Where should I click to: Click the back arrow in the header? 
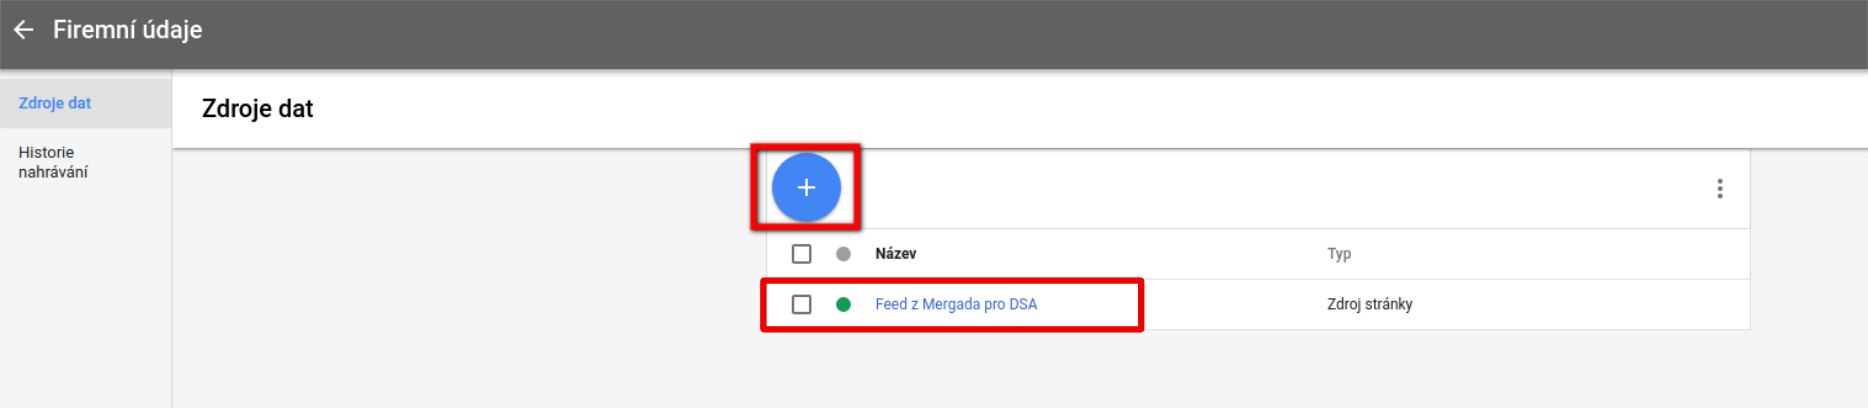tap(24, 30)
